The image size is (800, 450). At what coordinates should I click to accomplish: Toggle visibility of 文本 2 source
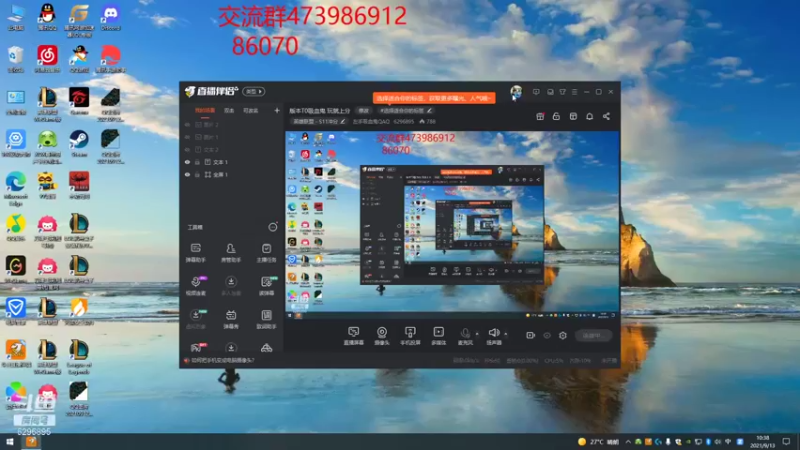click(x=187, y=149)
